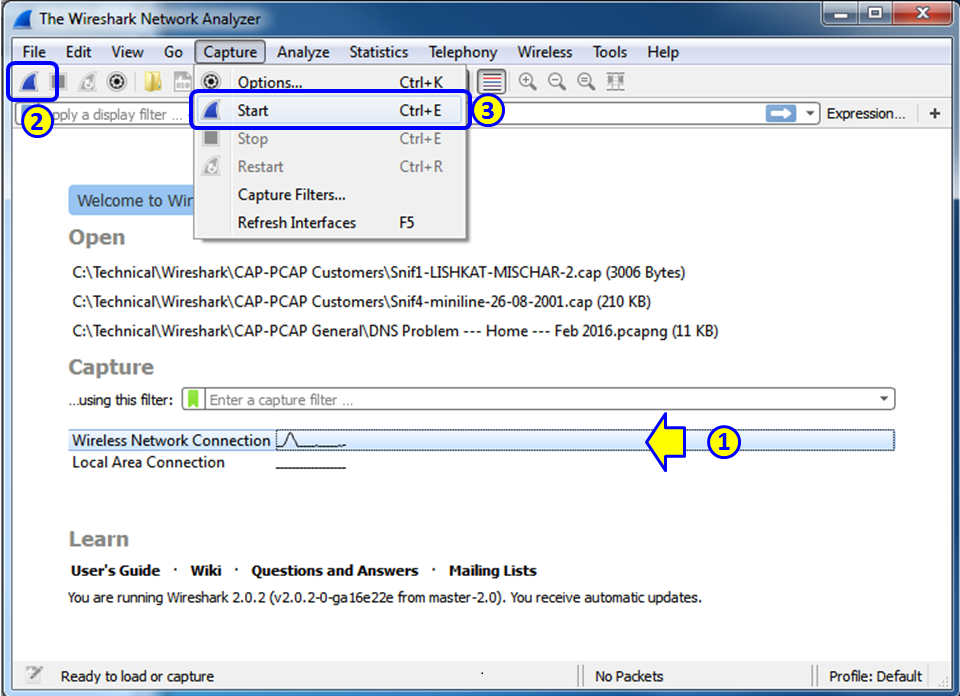
Task: Open the Help menu
Action: [x=663, y=52]
